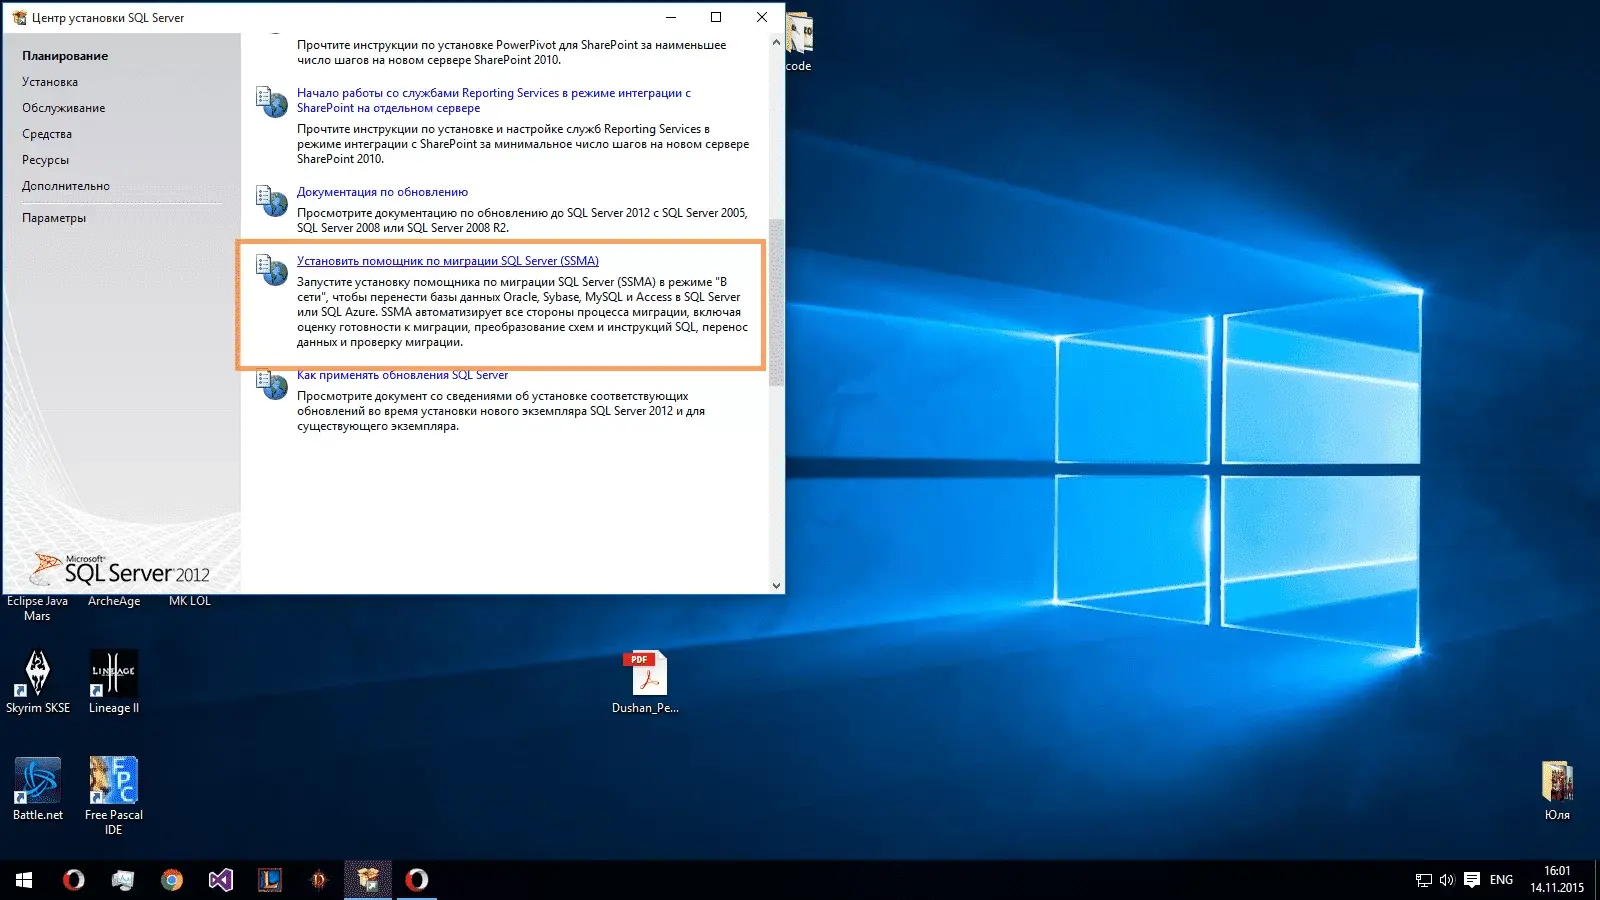Open Документация по обновлению link

(x=382, y=192)
